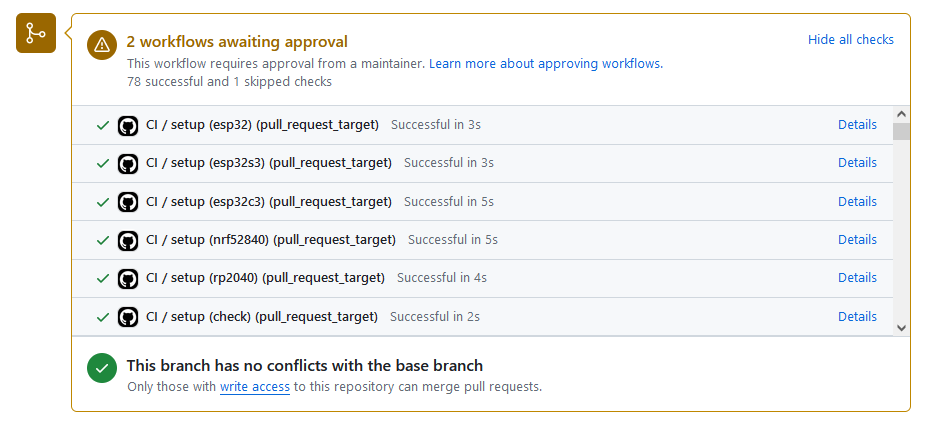The height and width of the screenshot is (422, 937).
Task: View Details for CI setup (esp32s3) check
Action: coord(857,163)
